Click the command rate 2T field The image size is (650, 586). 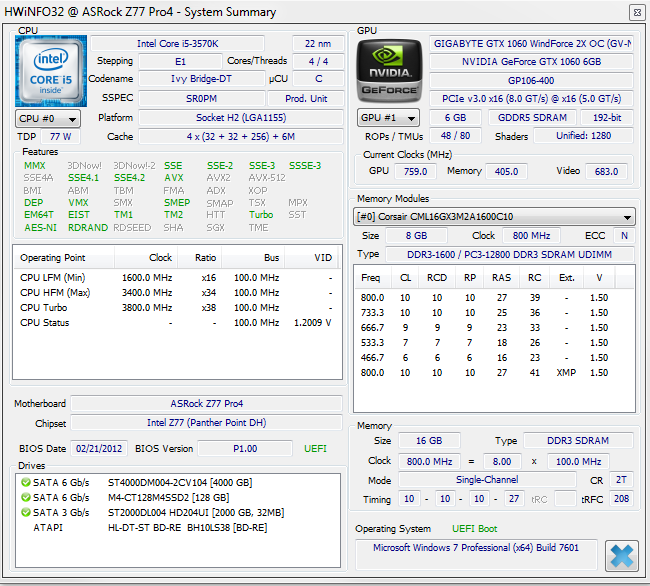coord(621,480)
